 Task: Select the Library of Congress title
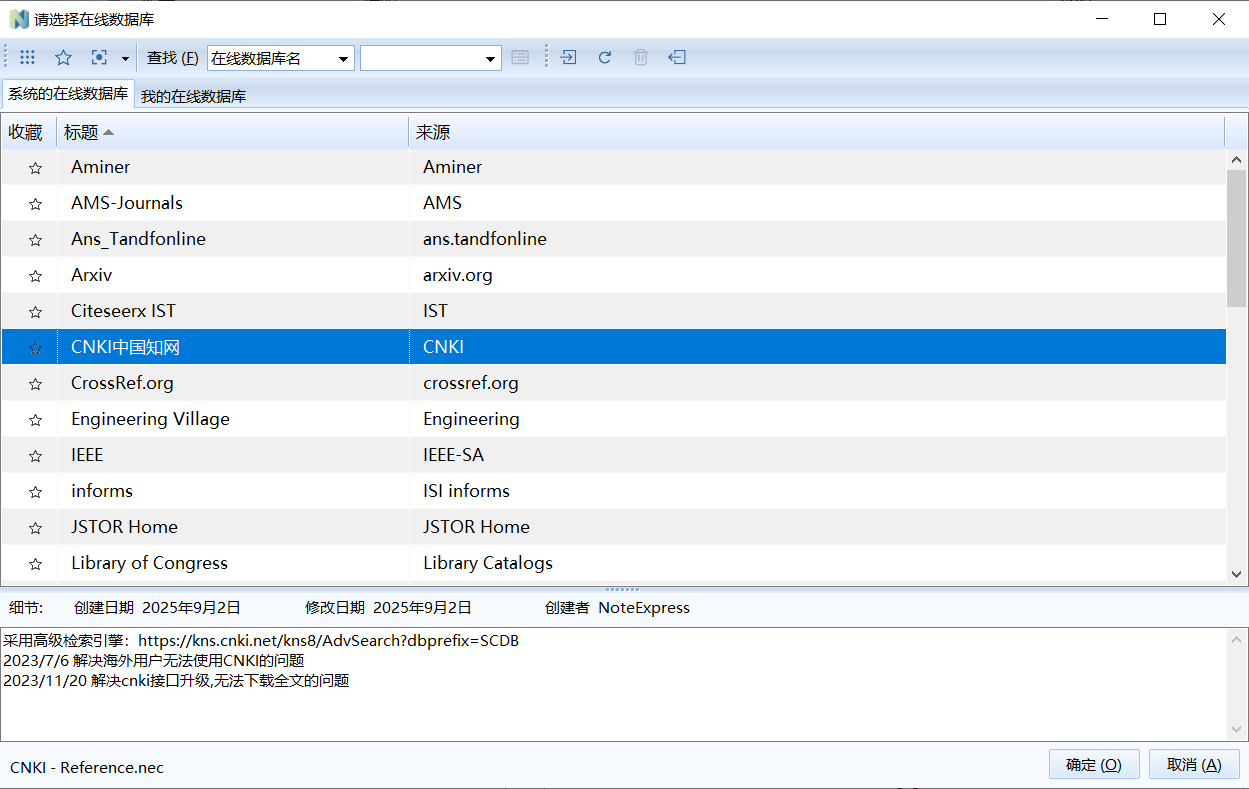coord(149,563)
